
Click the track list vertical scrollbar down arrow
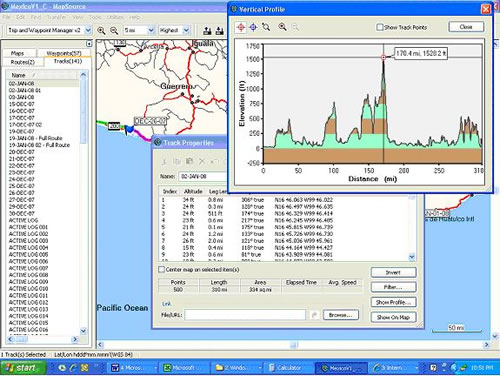point(83,331)
